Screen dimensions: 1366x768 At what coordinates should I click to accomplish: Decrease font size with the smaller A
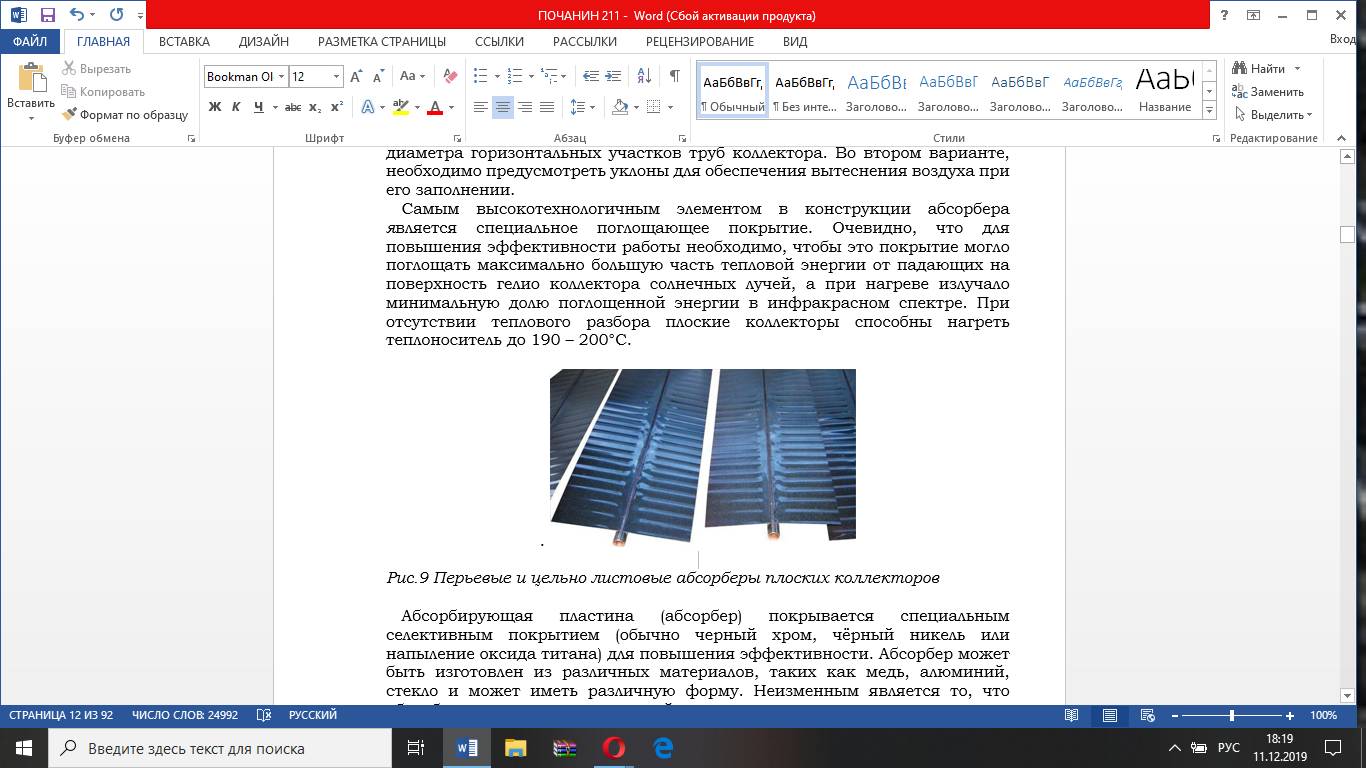378,76
